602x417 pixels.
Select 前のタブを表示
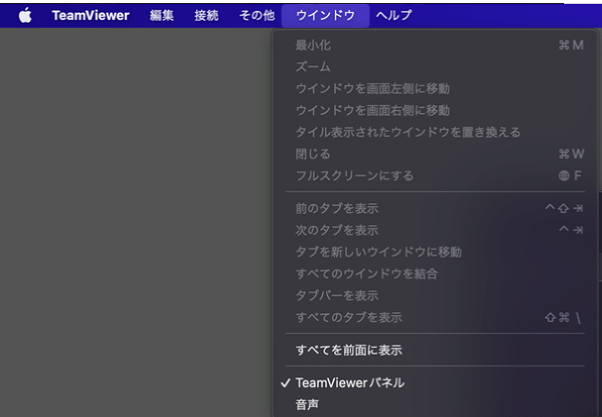pyautogui.click(x=436, y=208)
